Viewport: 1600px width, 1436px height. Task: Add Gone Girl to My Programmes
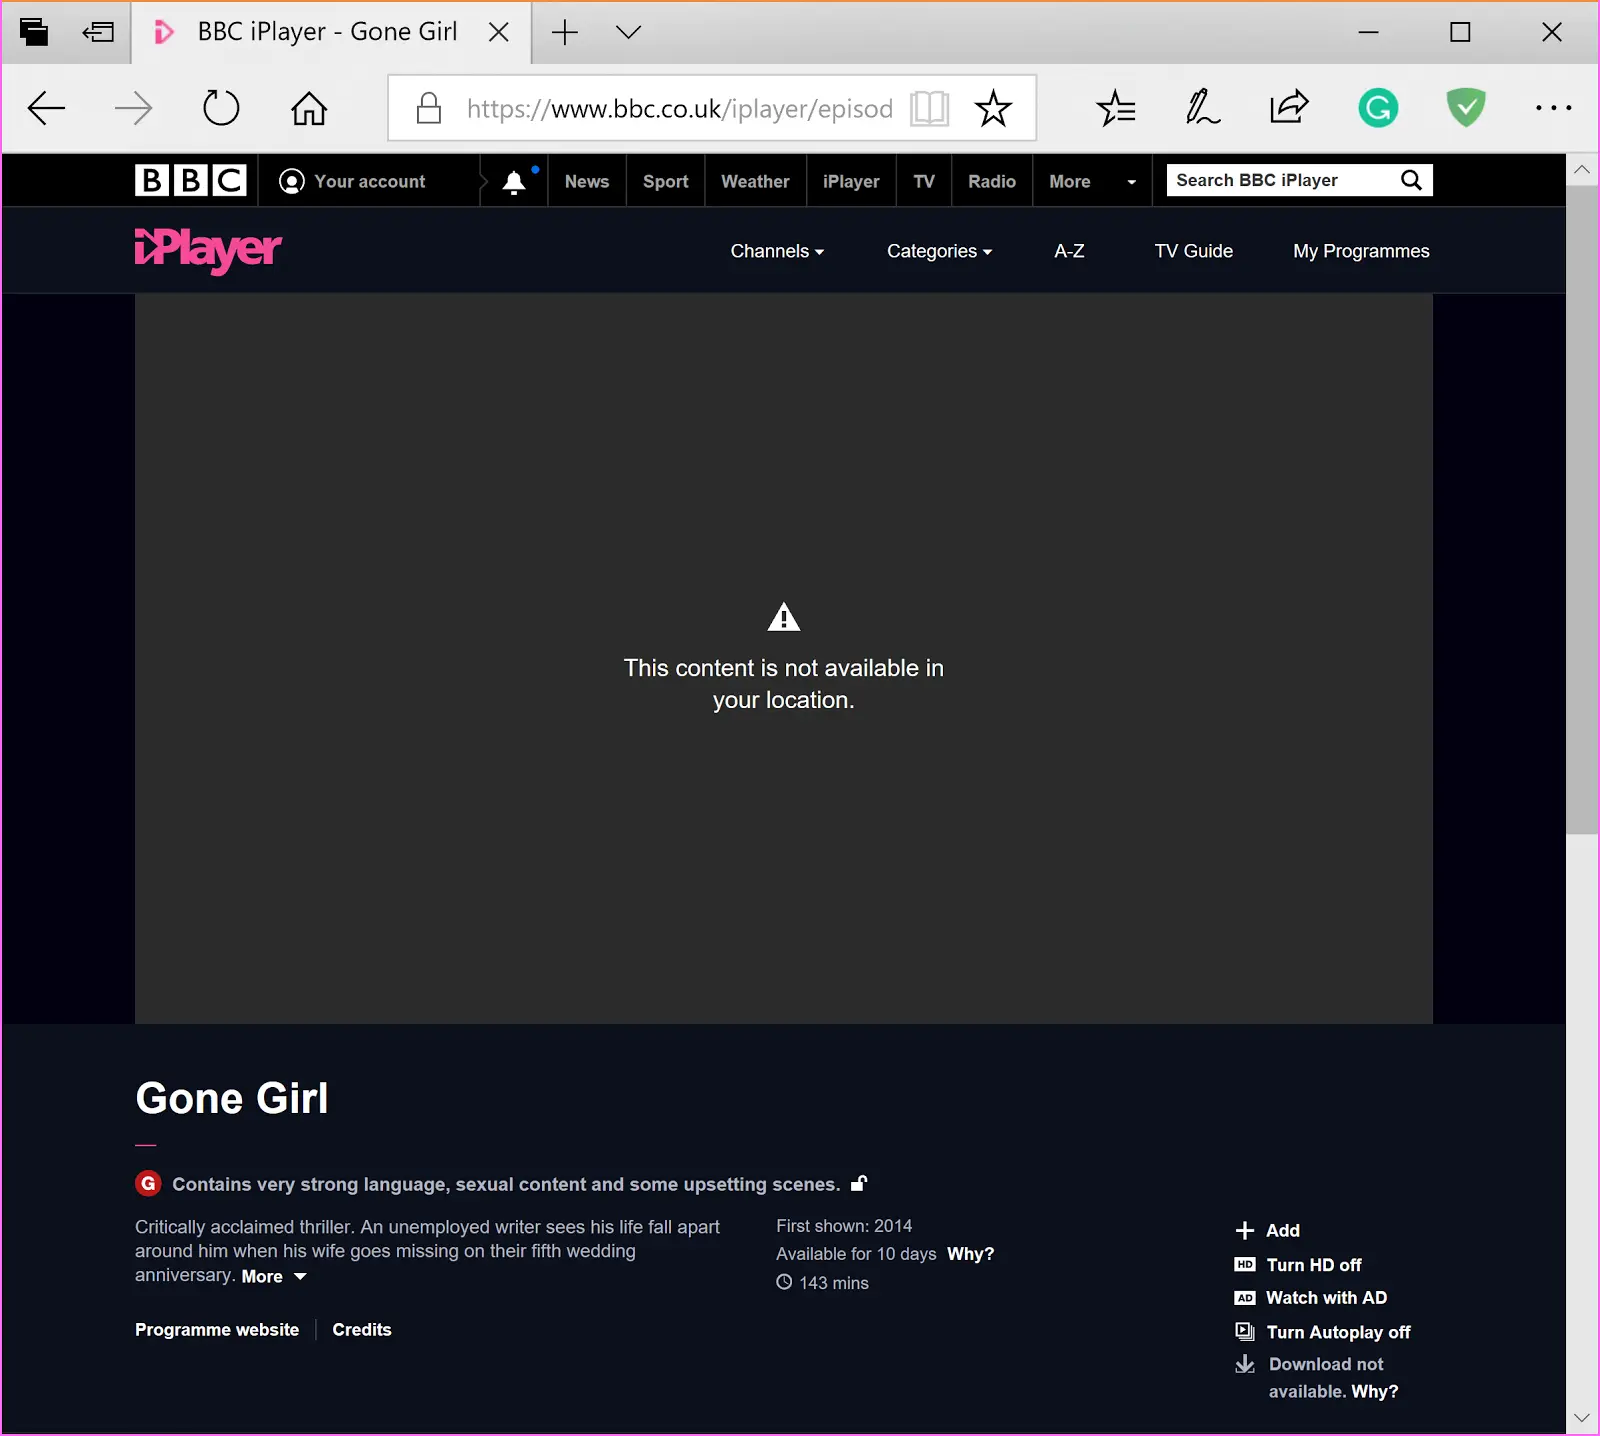[1267, 1231]
